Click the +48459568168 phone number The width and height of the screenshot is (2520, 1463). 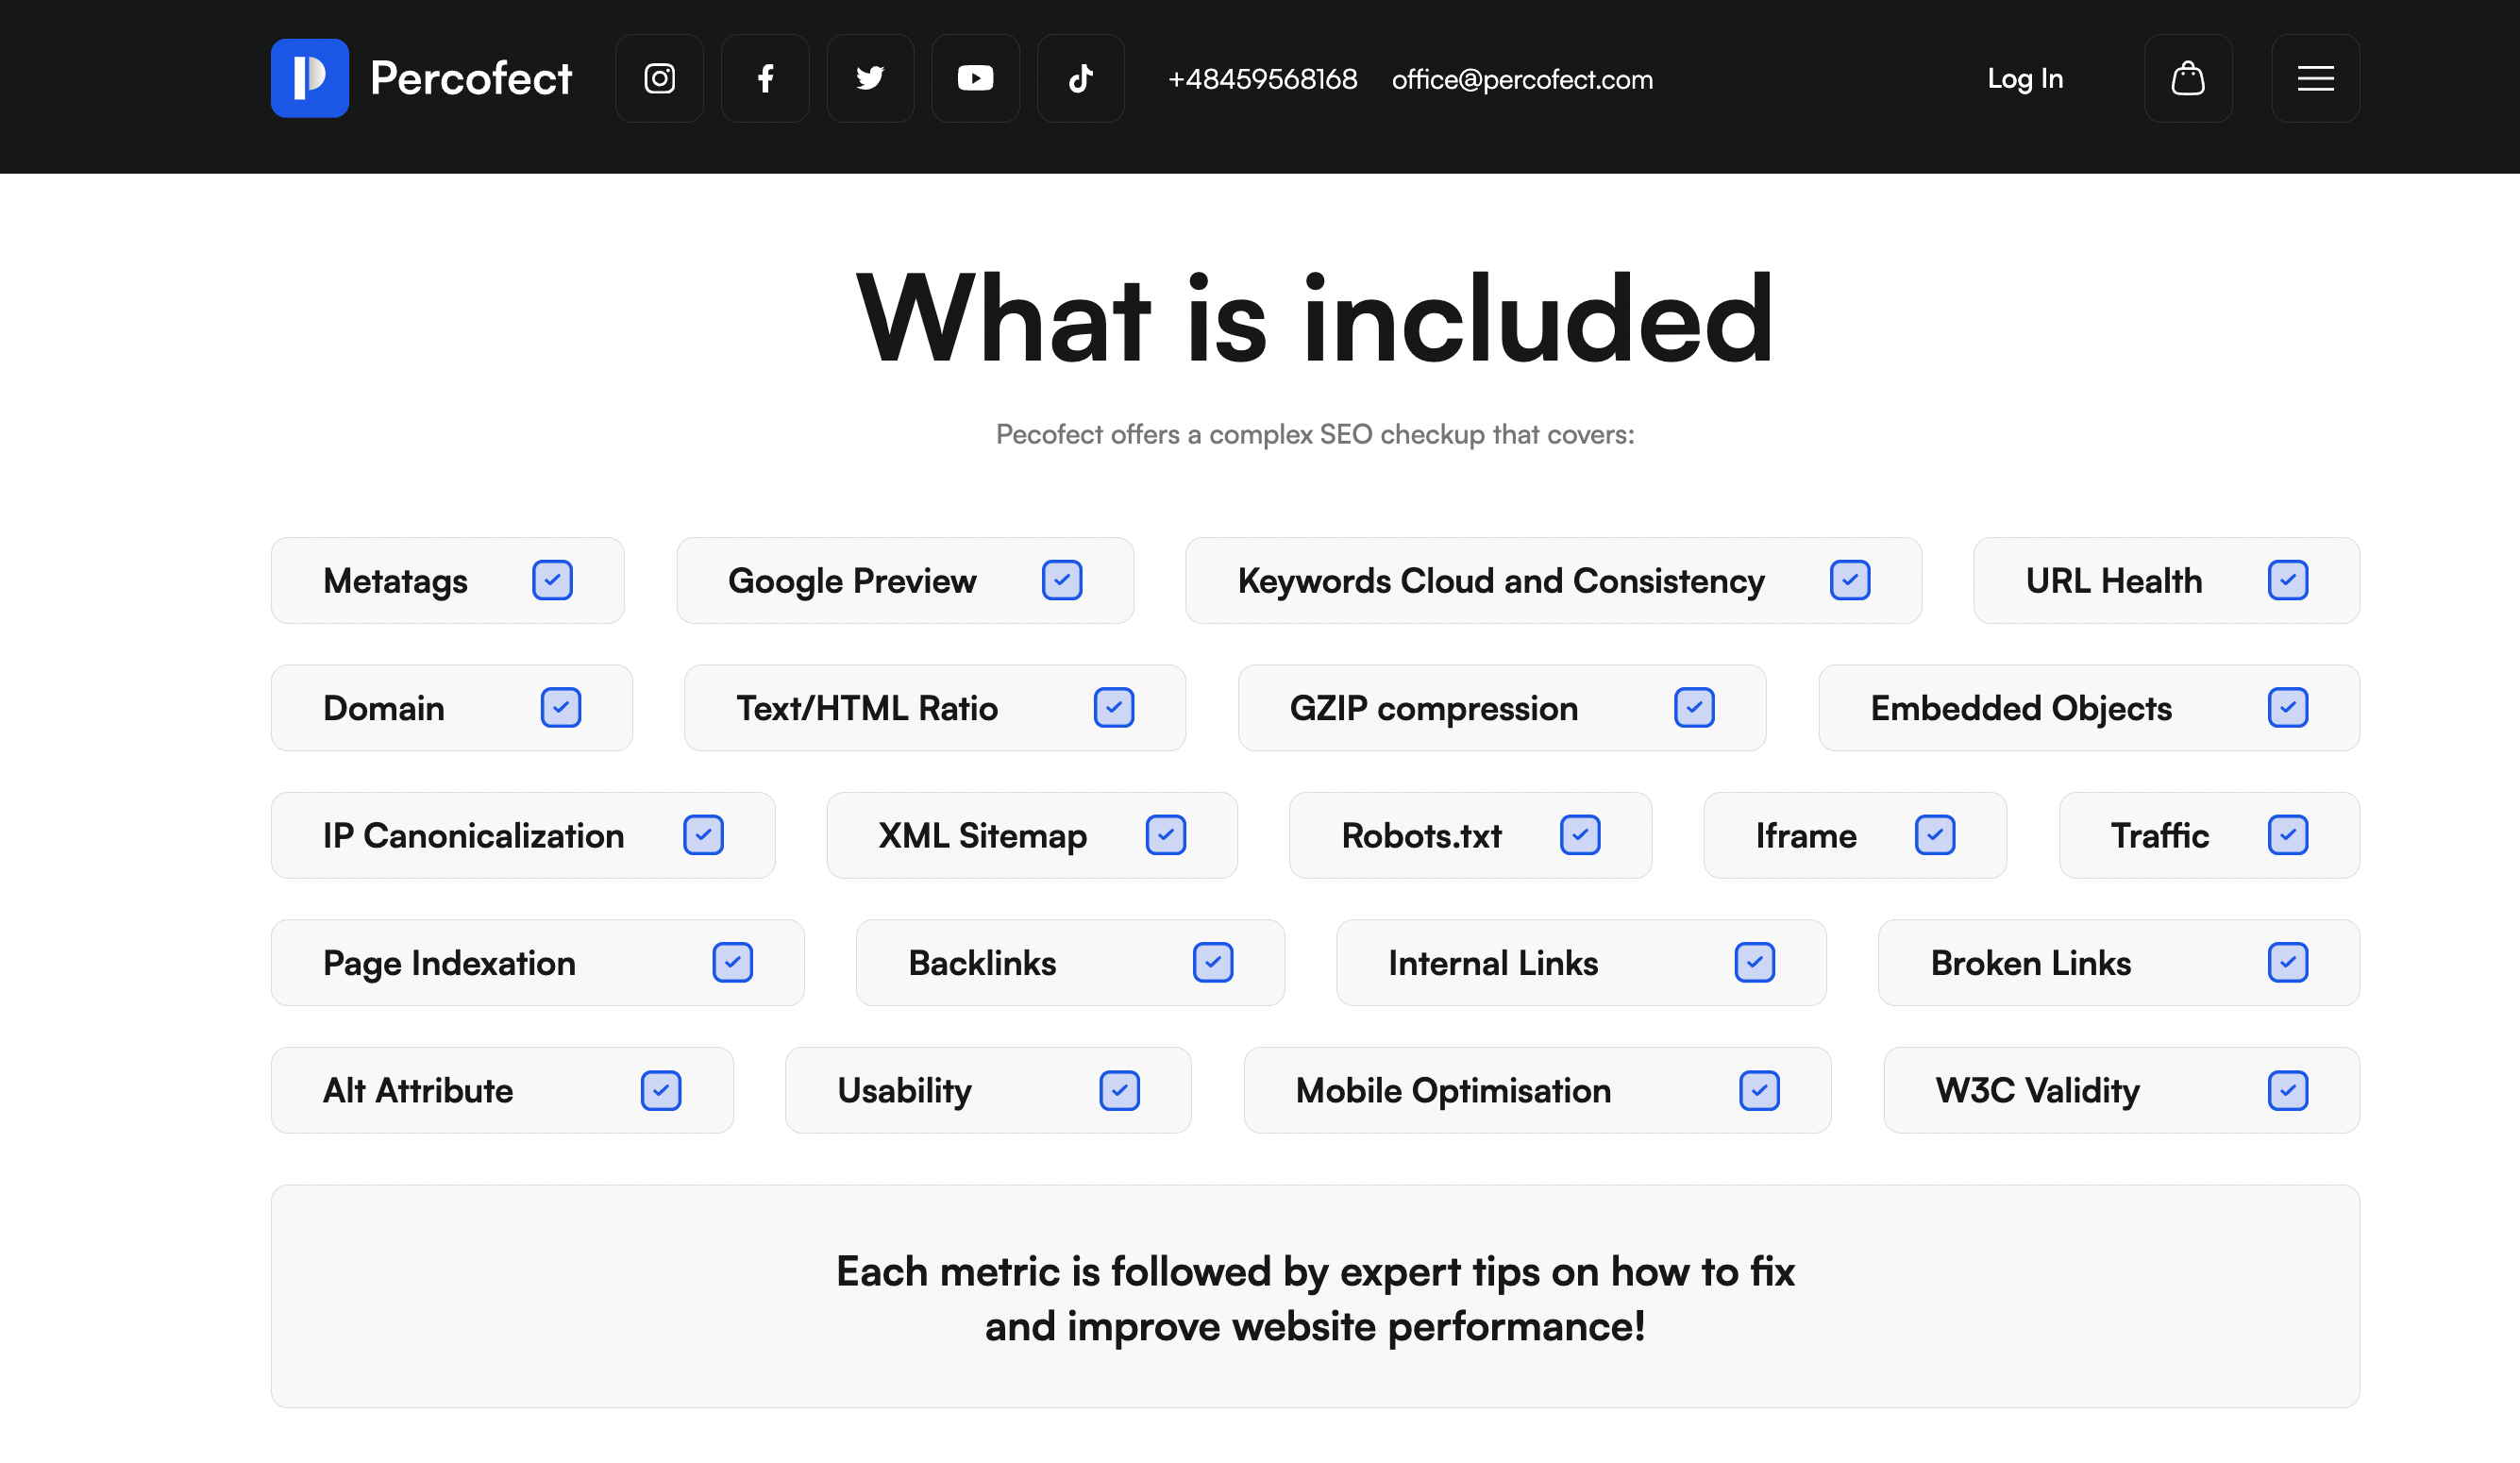[1261, 78]
